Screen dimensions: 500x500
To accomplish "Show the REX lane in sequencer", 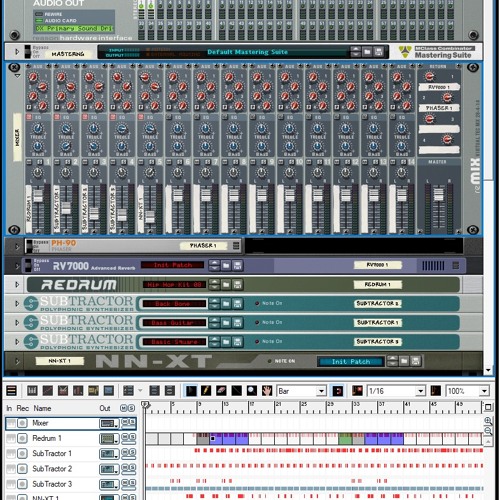I will coord(48,390).
